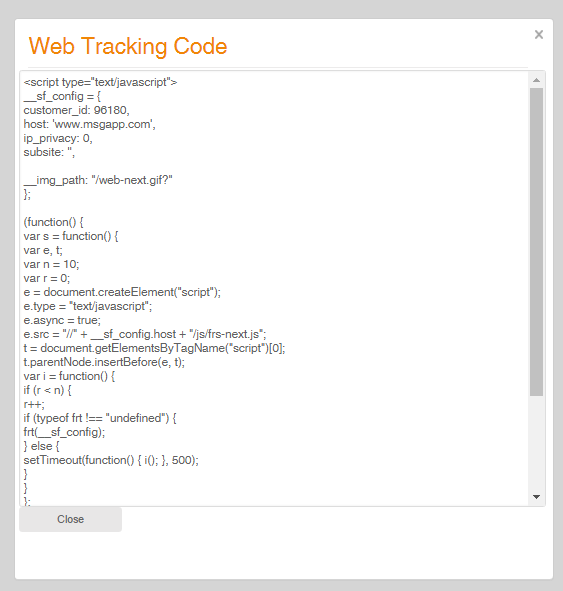Click the line "var n = 10;"
Image resolution: width=563 pixels, height=591 pixels.
point(51,264)
